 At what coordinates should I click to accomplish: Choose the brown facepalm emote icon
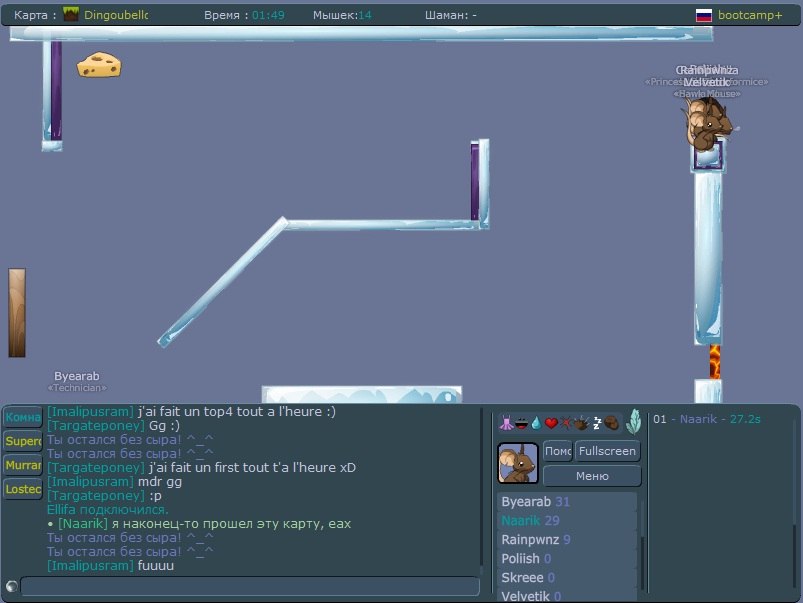click(x=611, y=423)
